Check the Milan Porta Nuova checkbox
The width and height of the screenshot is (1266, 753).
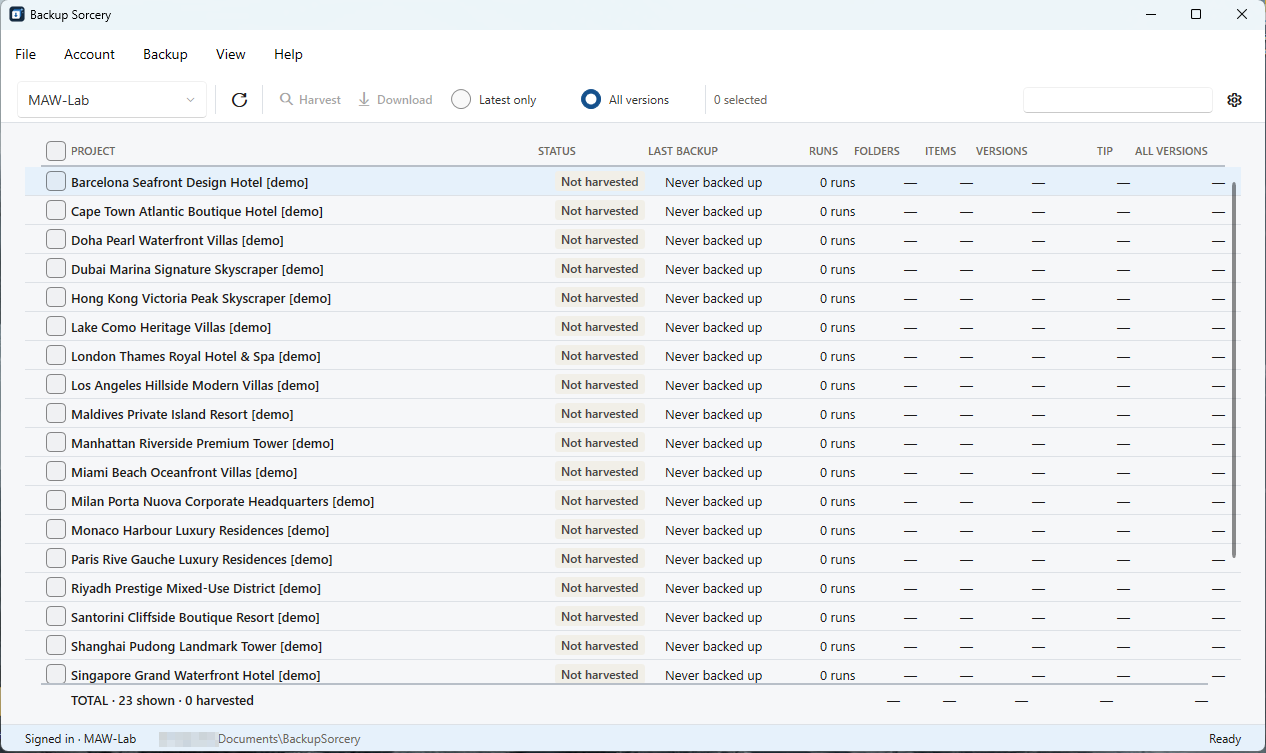[56, 501]
